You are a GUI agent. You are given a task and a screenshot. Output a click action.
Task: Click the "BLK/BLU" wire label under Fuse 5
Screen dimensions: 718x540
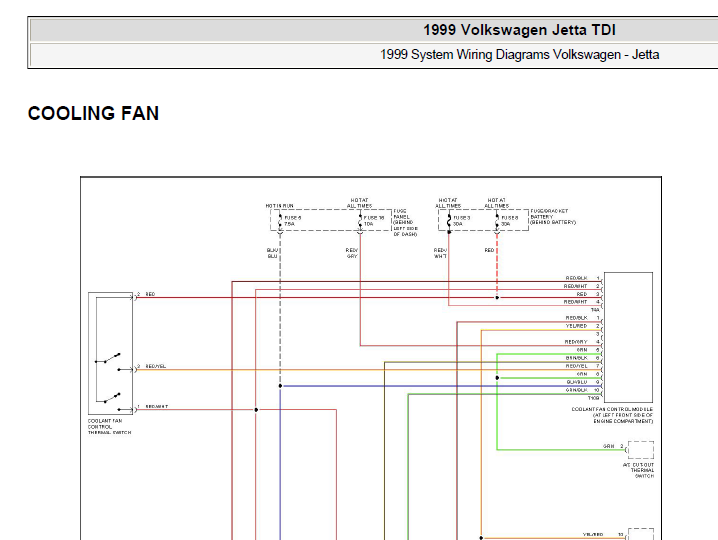(x=272, y=253)
